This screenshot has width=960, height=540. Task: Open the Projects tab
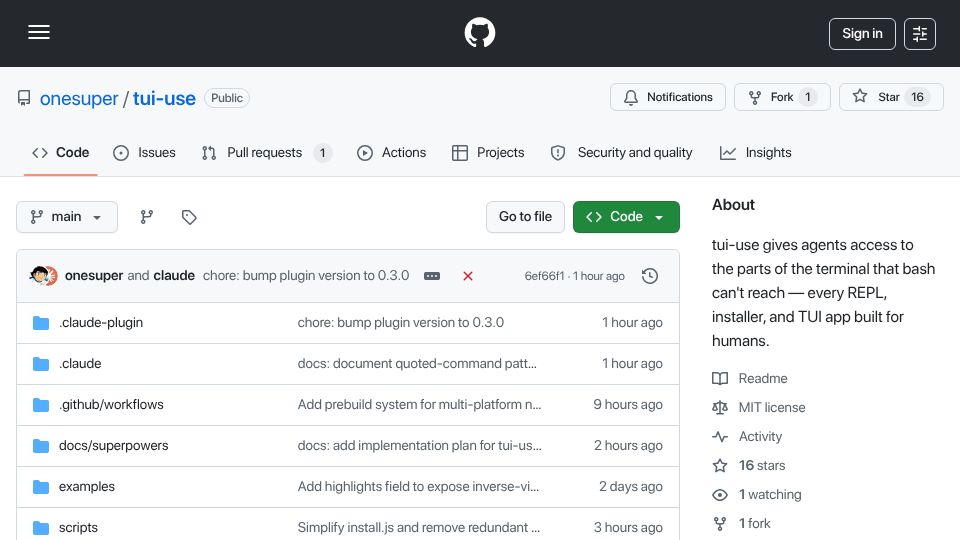pyautogui.click(x=488, y=152)
